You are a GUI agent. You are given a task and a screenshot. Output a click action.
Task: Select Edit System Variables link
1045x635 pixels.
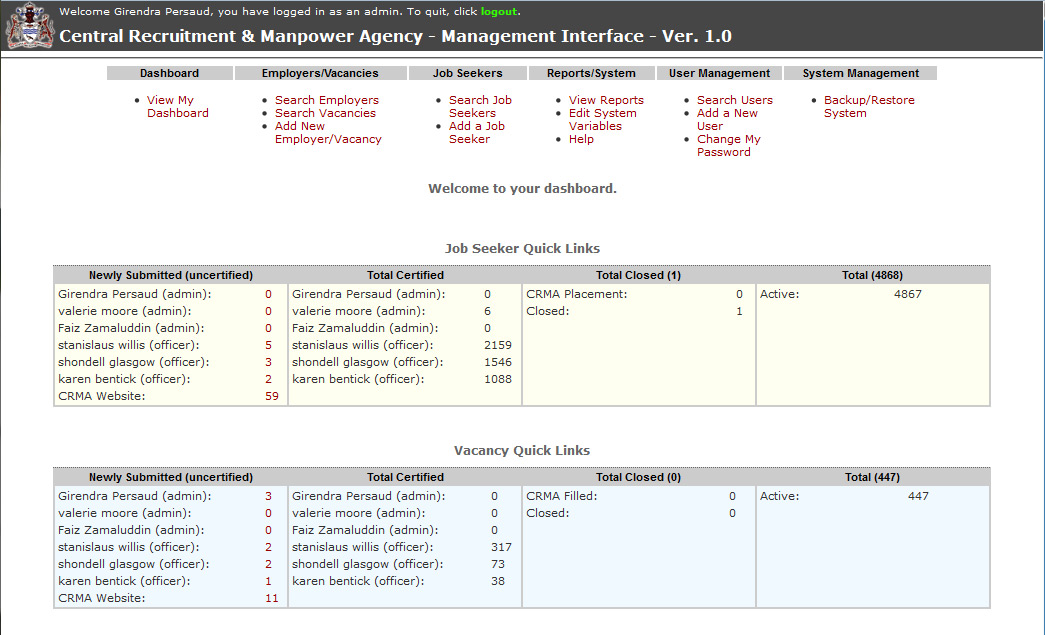pyautogui.click(x=602, y=120)
